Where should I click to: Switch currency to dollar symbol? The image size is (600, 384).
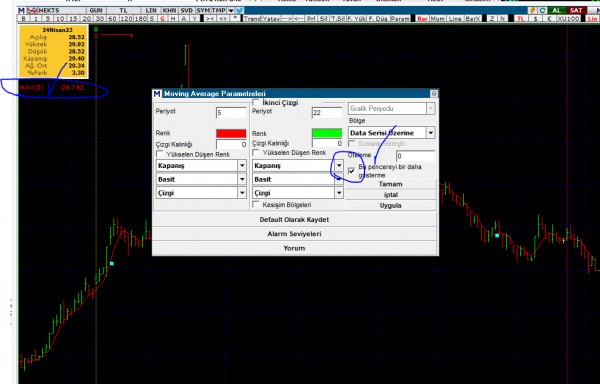click(x=536, y=18)
